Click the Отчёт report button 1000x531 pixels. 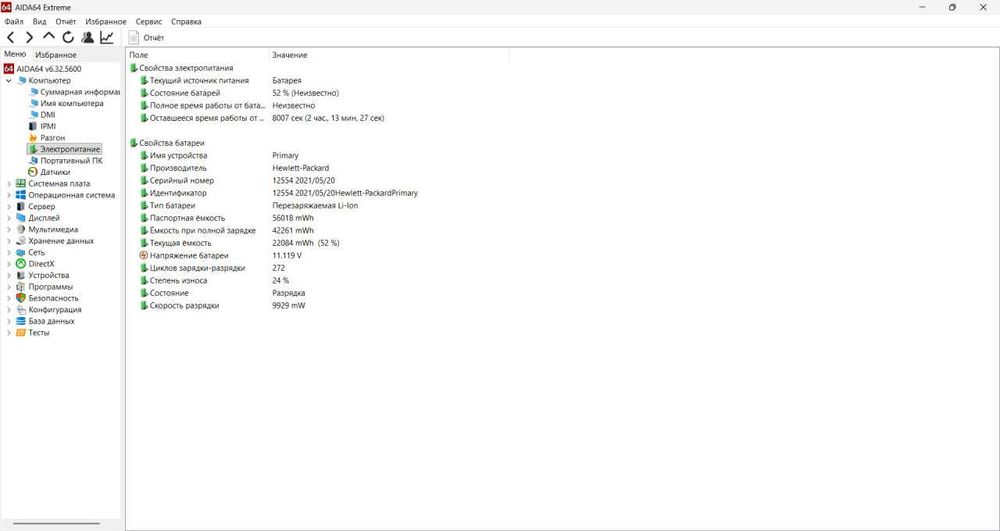[147, 38]
